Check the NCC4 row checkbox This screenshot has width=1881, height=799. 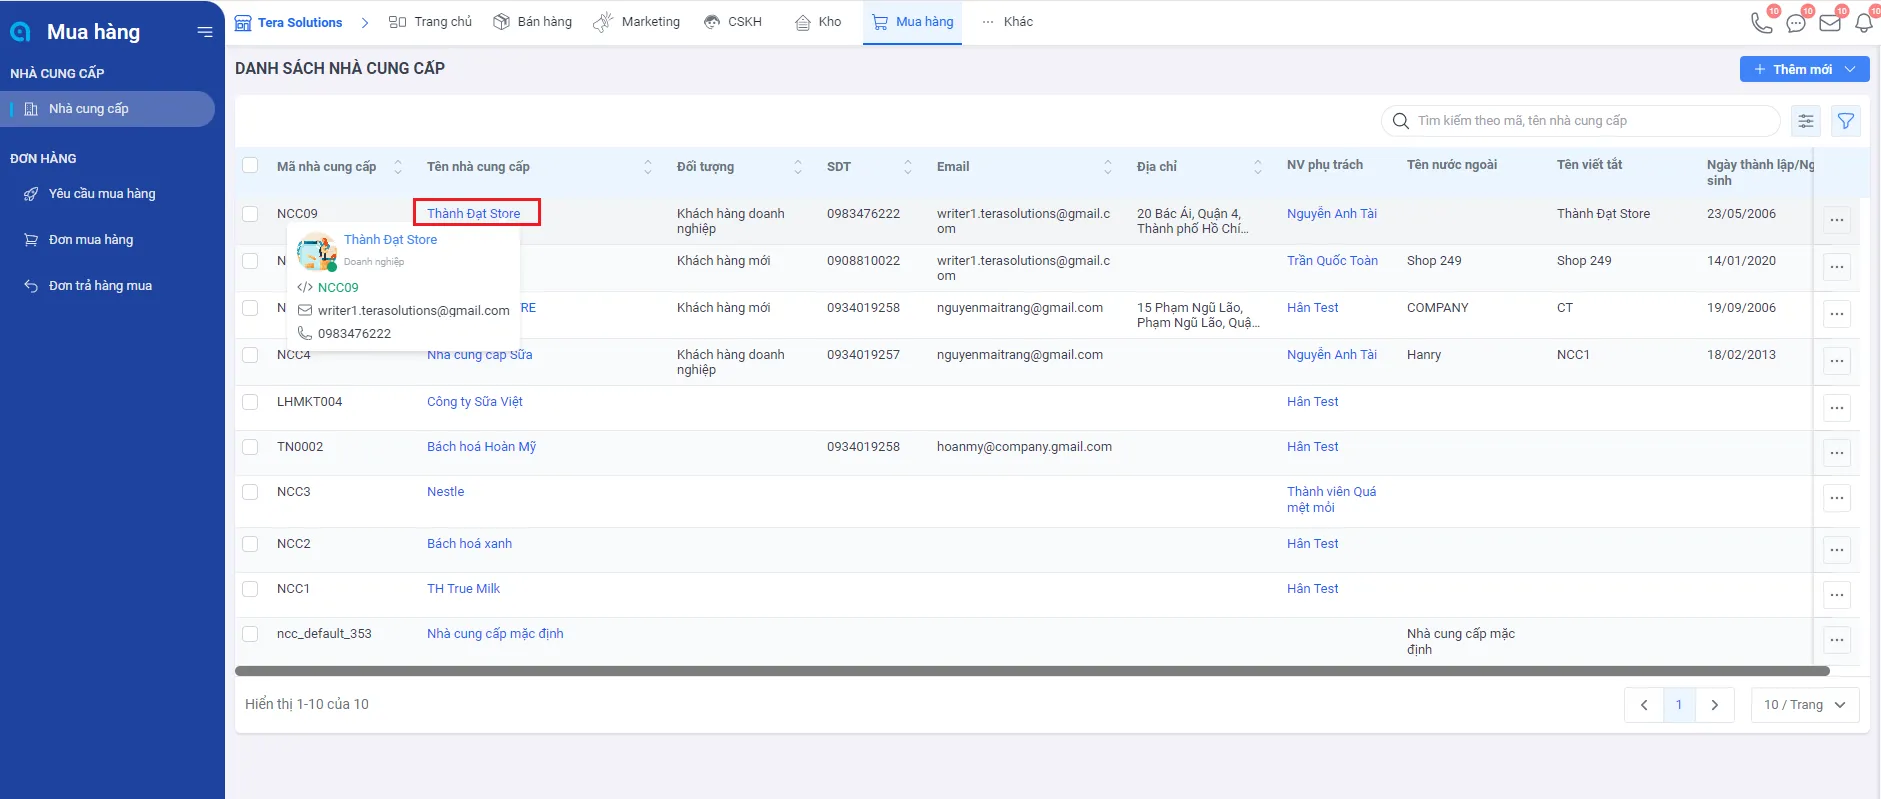pyautogui.click(x=250, y=355)
